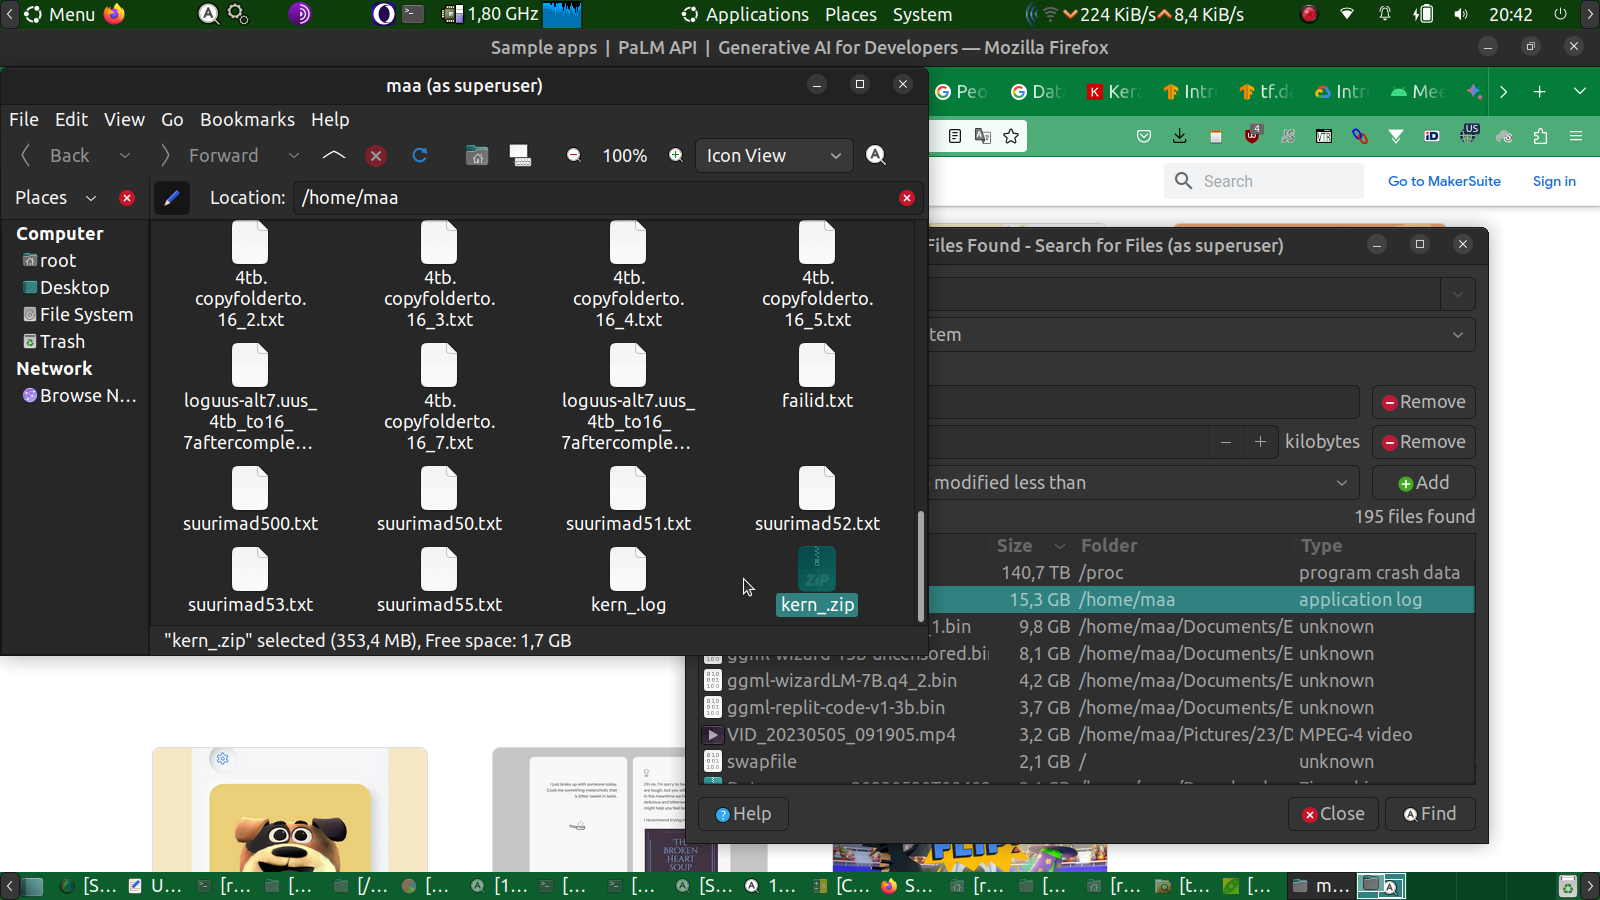Zoom out with the minus magnifier icon
Image resolution: width=1600 pixels, height=900 pixels.
pos(574,155)
